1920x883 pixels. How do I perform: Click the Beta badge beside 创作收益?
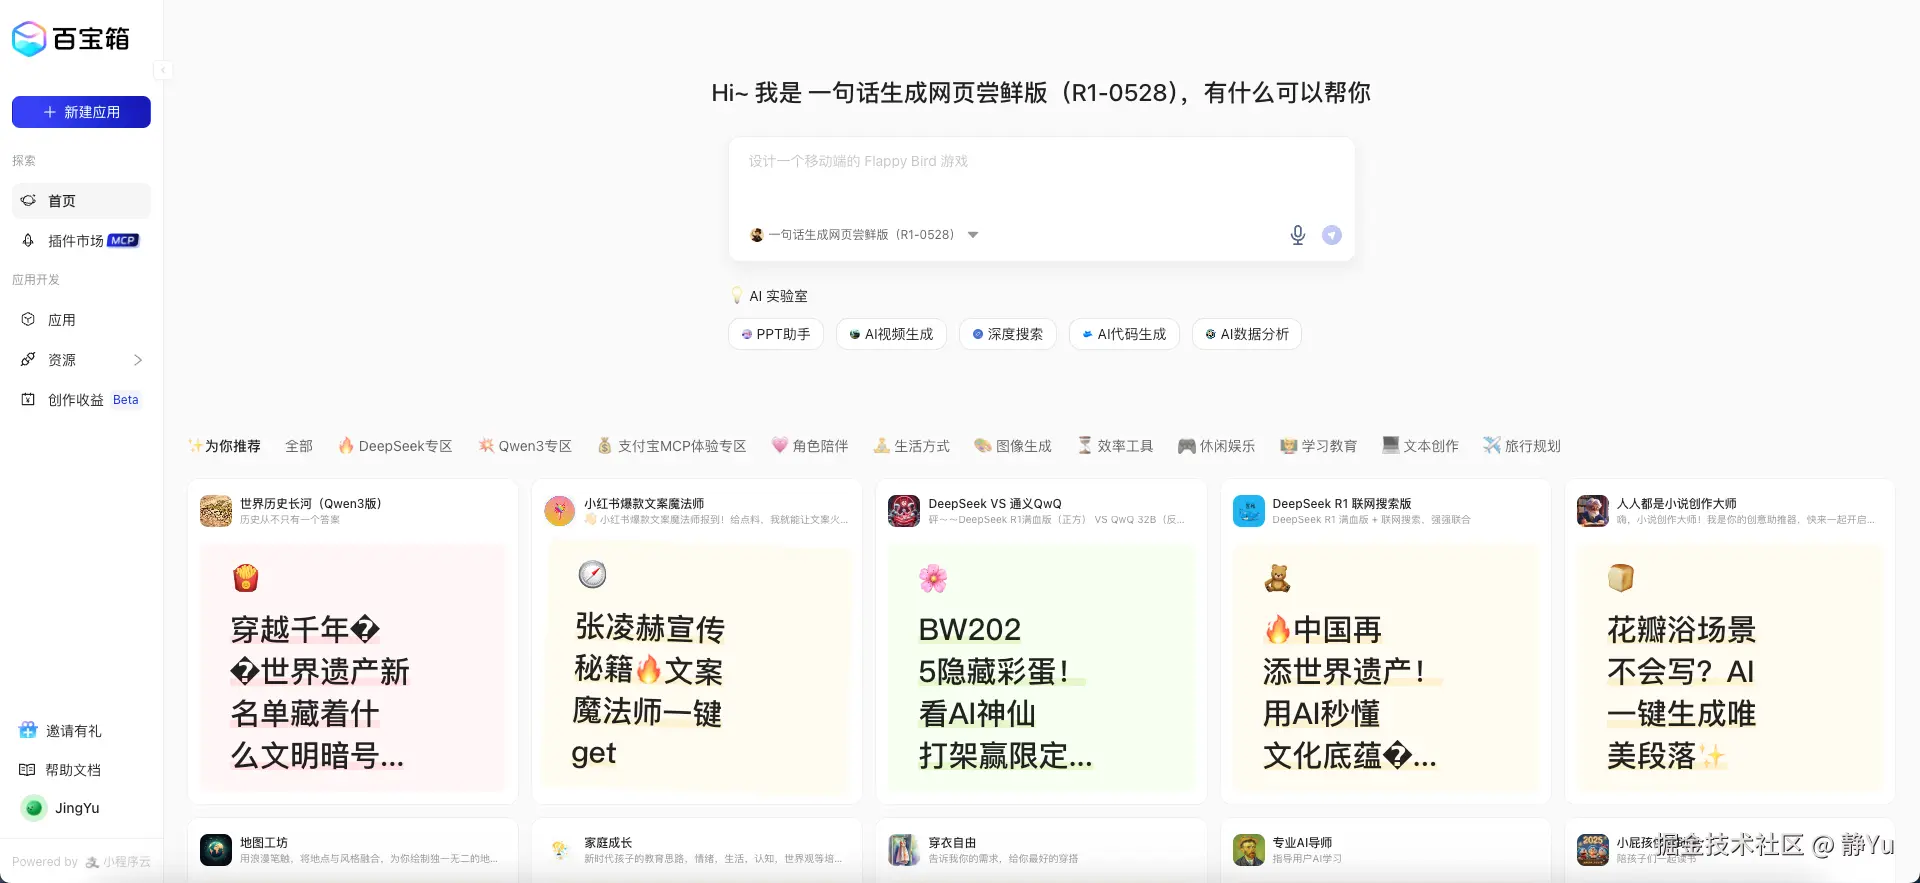click(x=126, y=400)
